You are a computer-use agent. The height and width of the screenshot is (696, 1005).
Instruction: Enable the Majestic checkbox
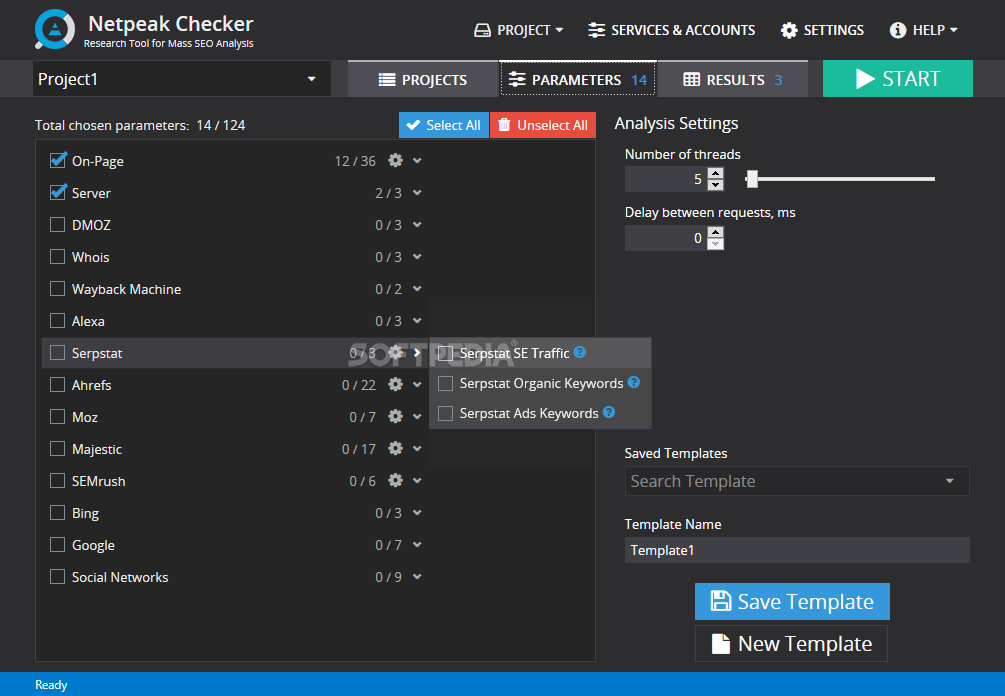(58, 449)
